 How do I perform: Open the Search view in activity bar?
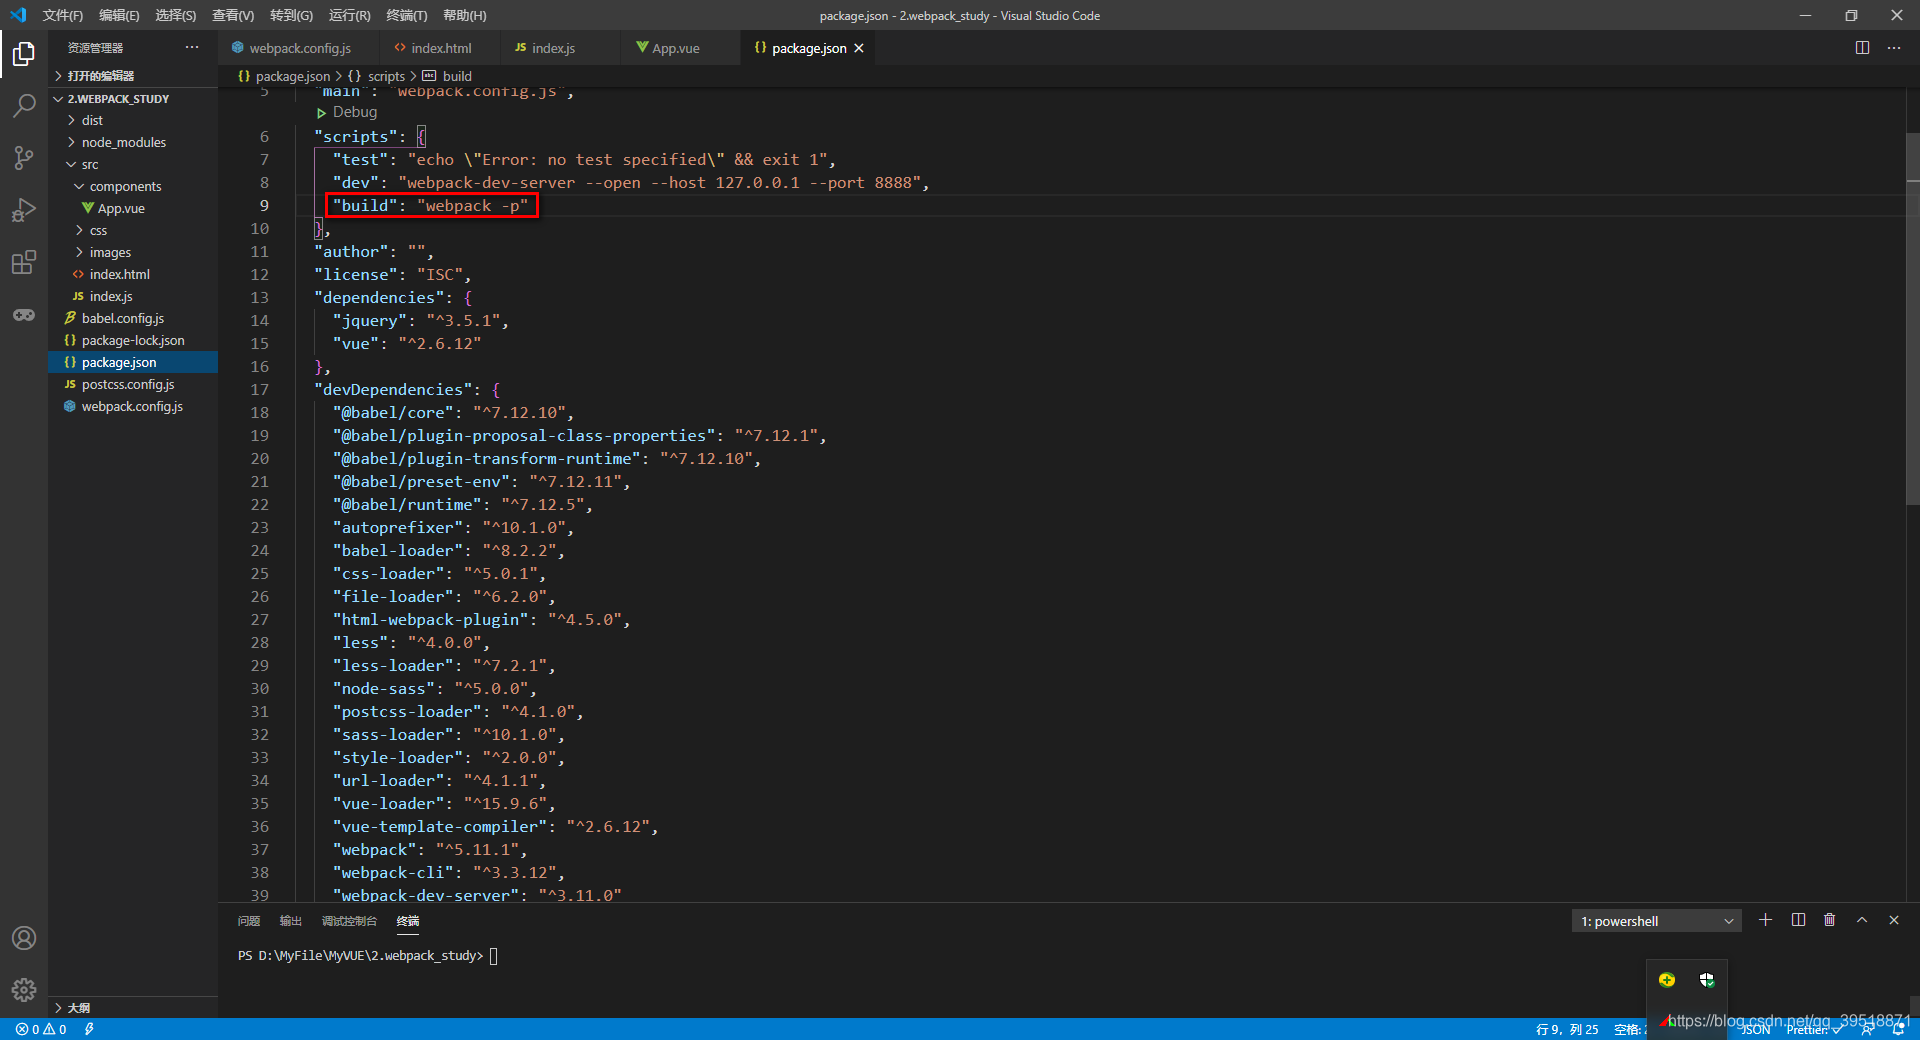coord(24,105)
